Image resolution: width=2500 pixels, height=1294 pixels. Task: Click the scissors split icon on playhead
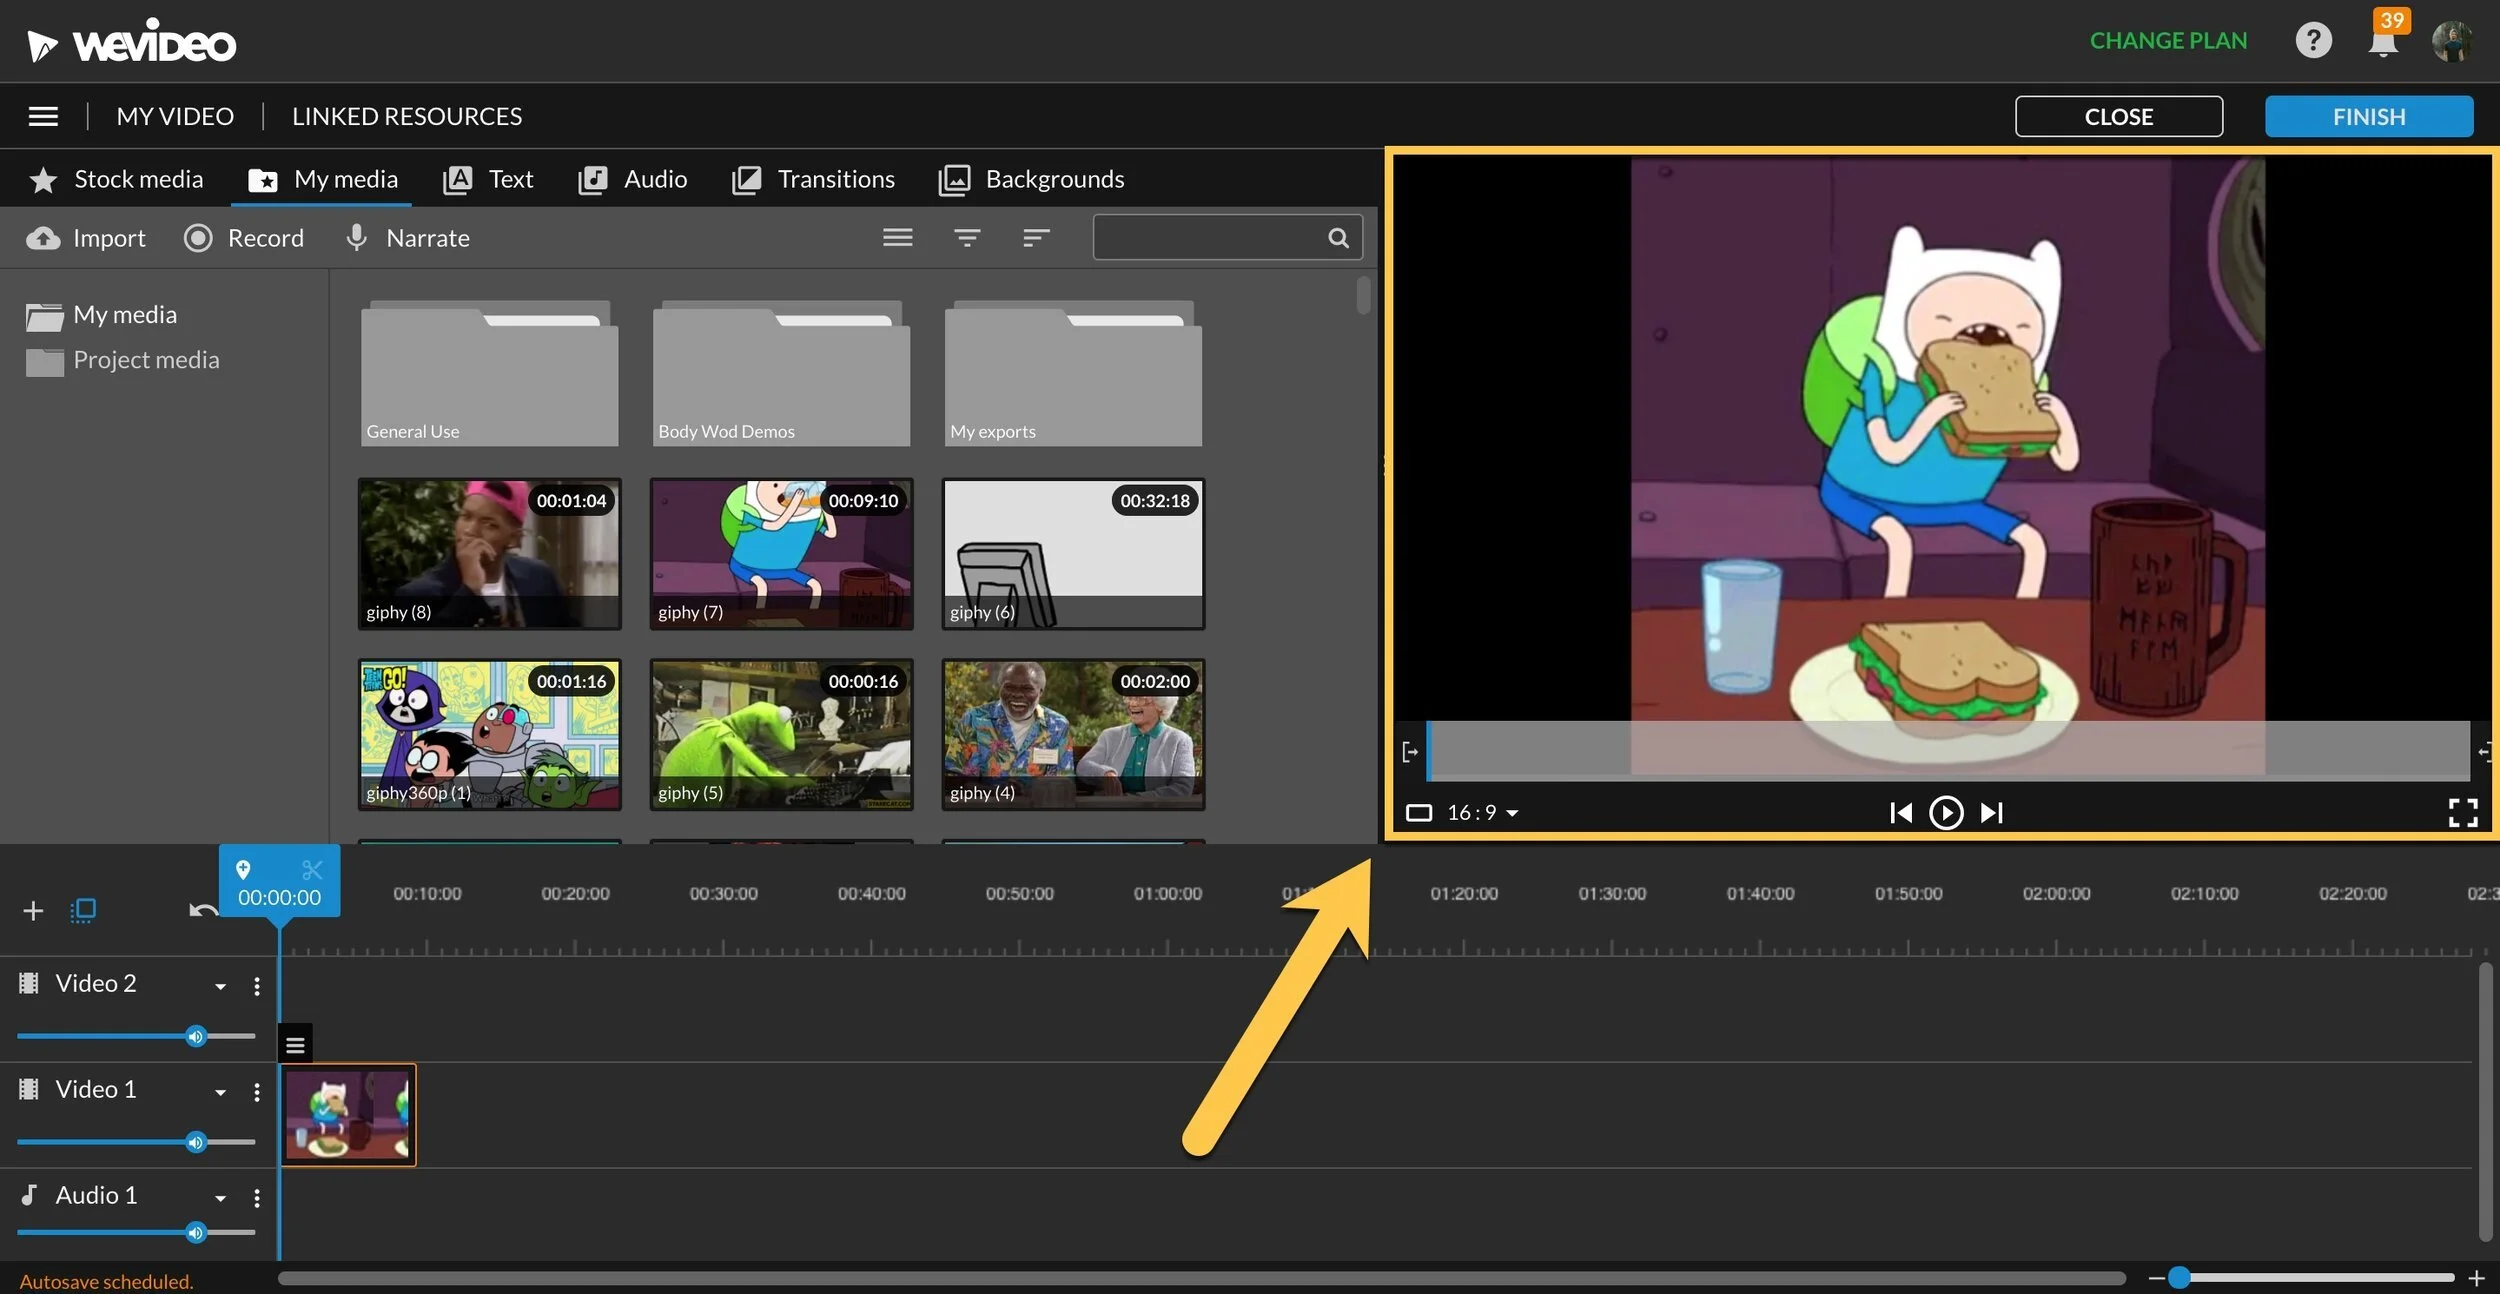coord(312,869)
